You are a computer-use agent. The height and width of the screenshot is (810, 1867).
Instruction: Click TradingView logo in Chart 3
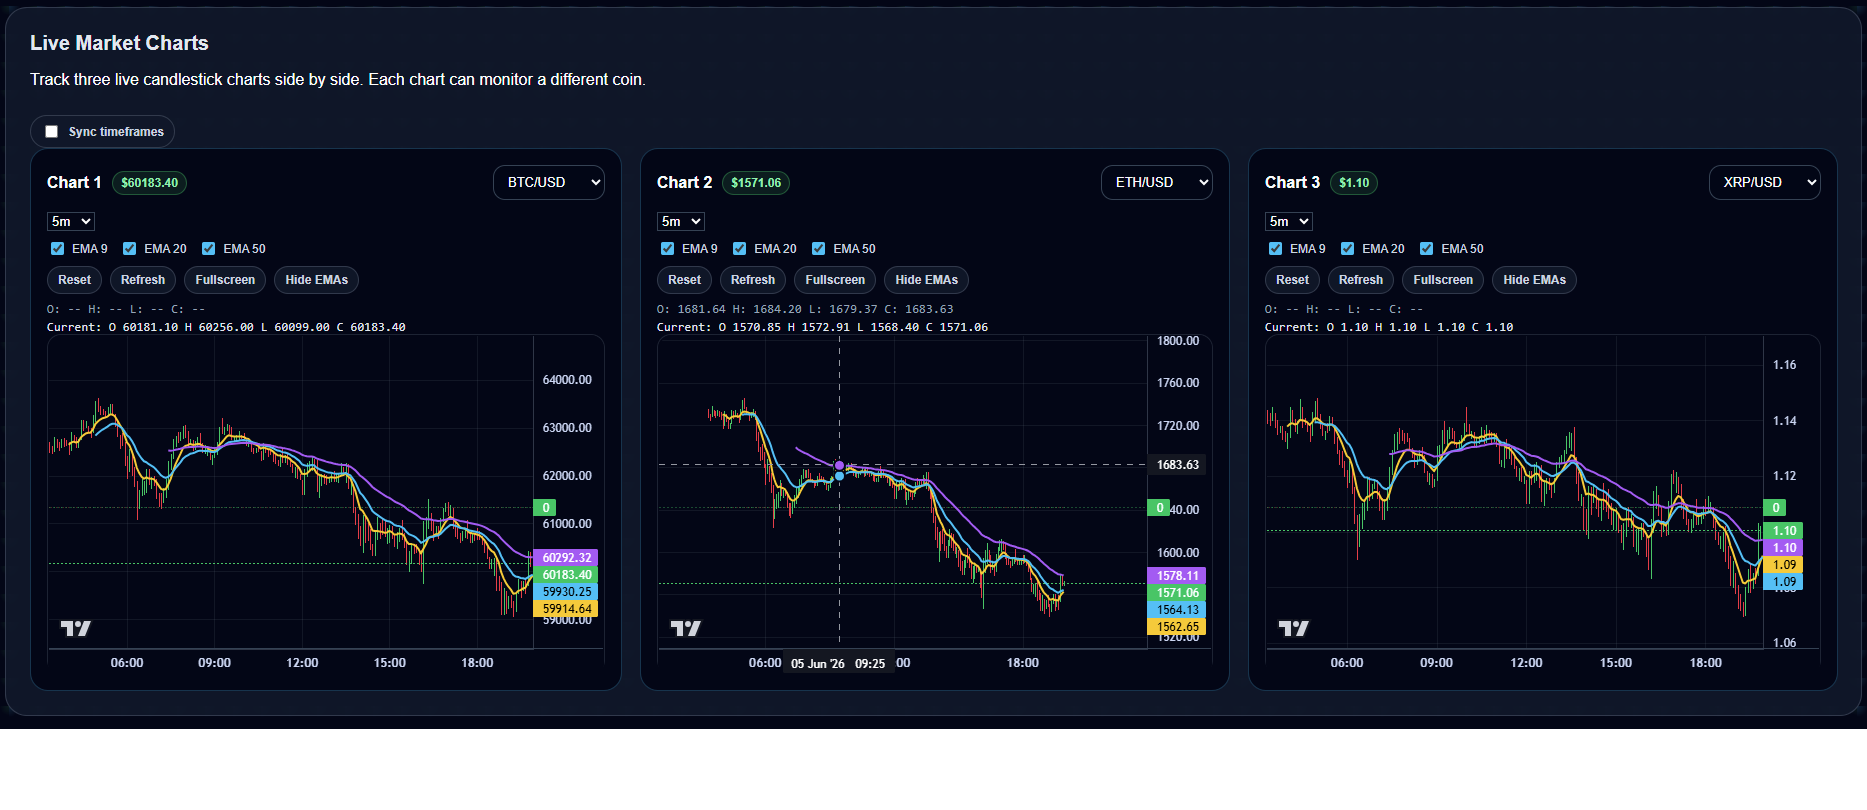pyautogui.click(x=1293, y=628)
